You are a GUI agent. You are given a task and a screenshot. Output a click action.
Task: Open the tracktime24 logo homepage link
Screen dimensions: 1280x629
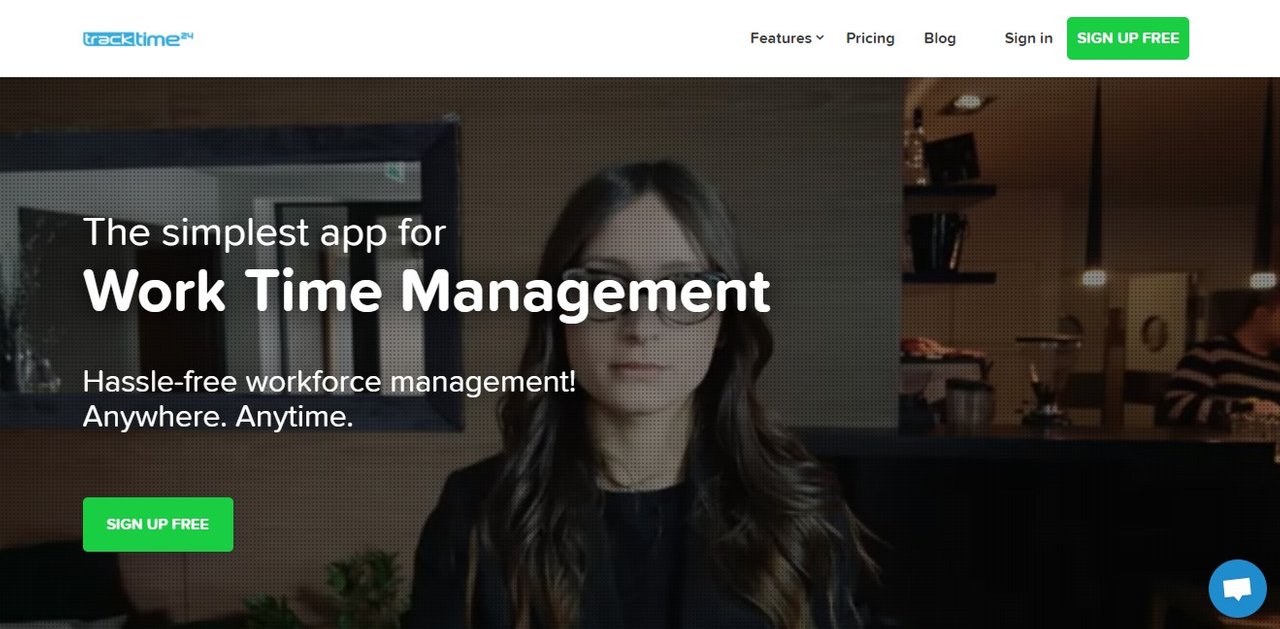point(138,38)
